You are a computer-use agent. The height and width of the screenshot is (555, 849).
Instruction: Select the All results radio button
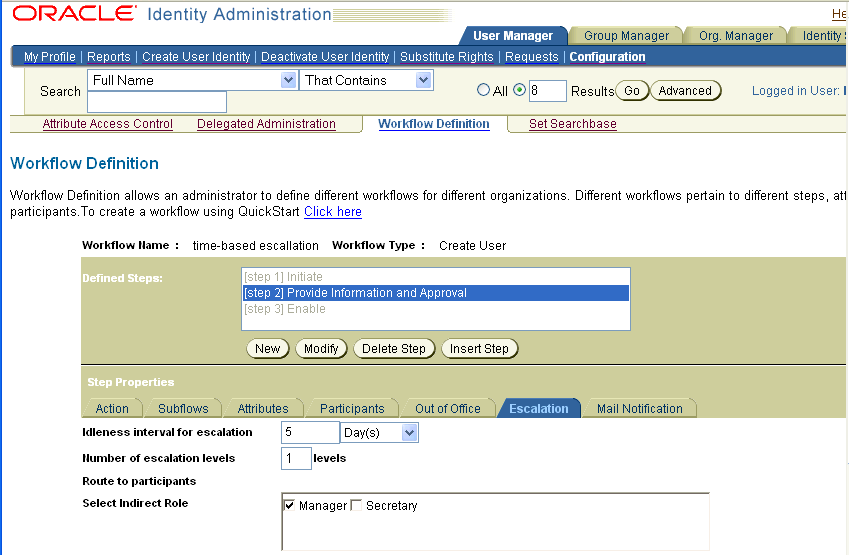[483, 90]
